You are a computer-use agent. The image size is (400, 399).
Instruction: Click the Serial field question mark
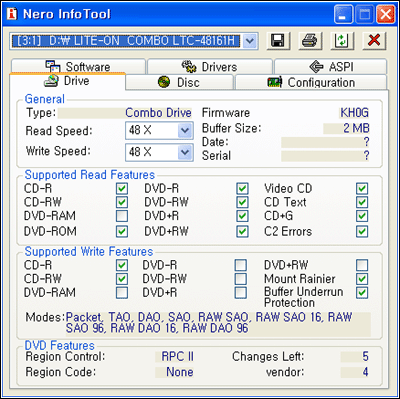pos(366,156)
